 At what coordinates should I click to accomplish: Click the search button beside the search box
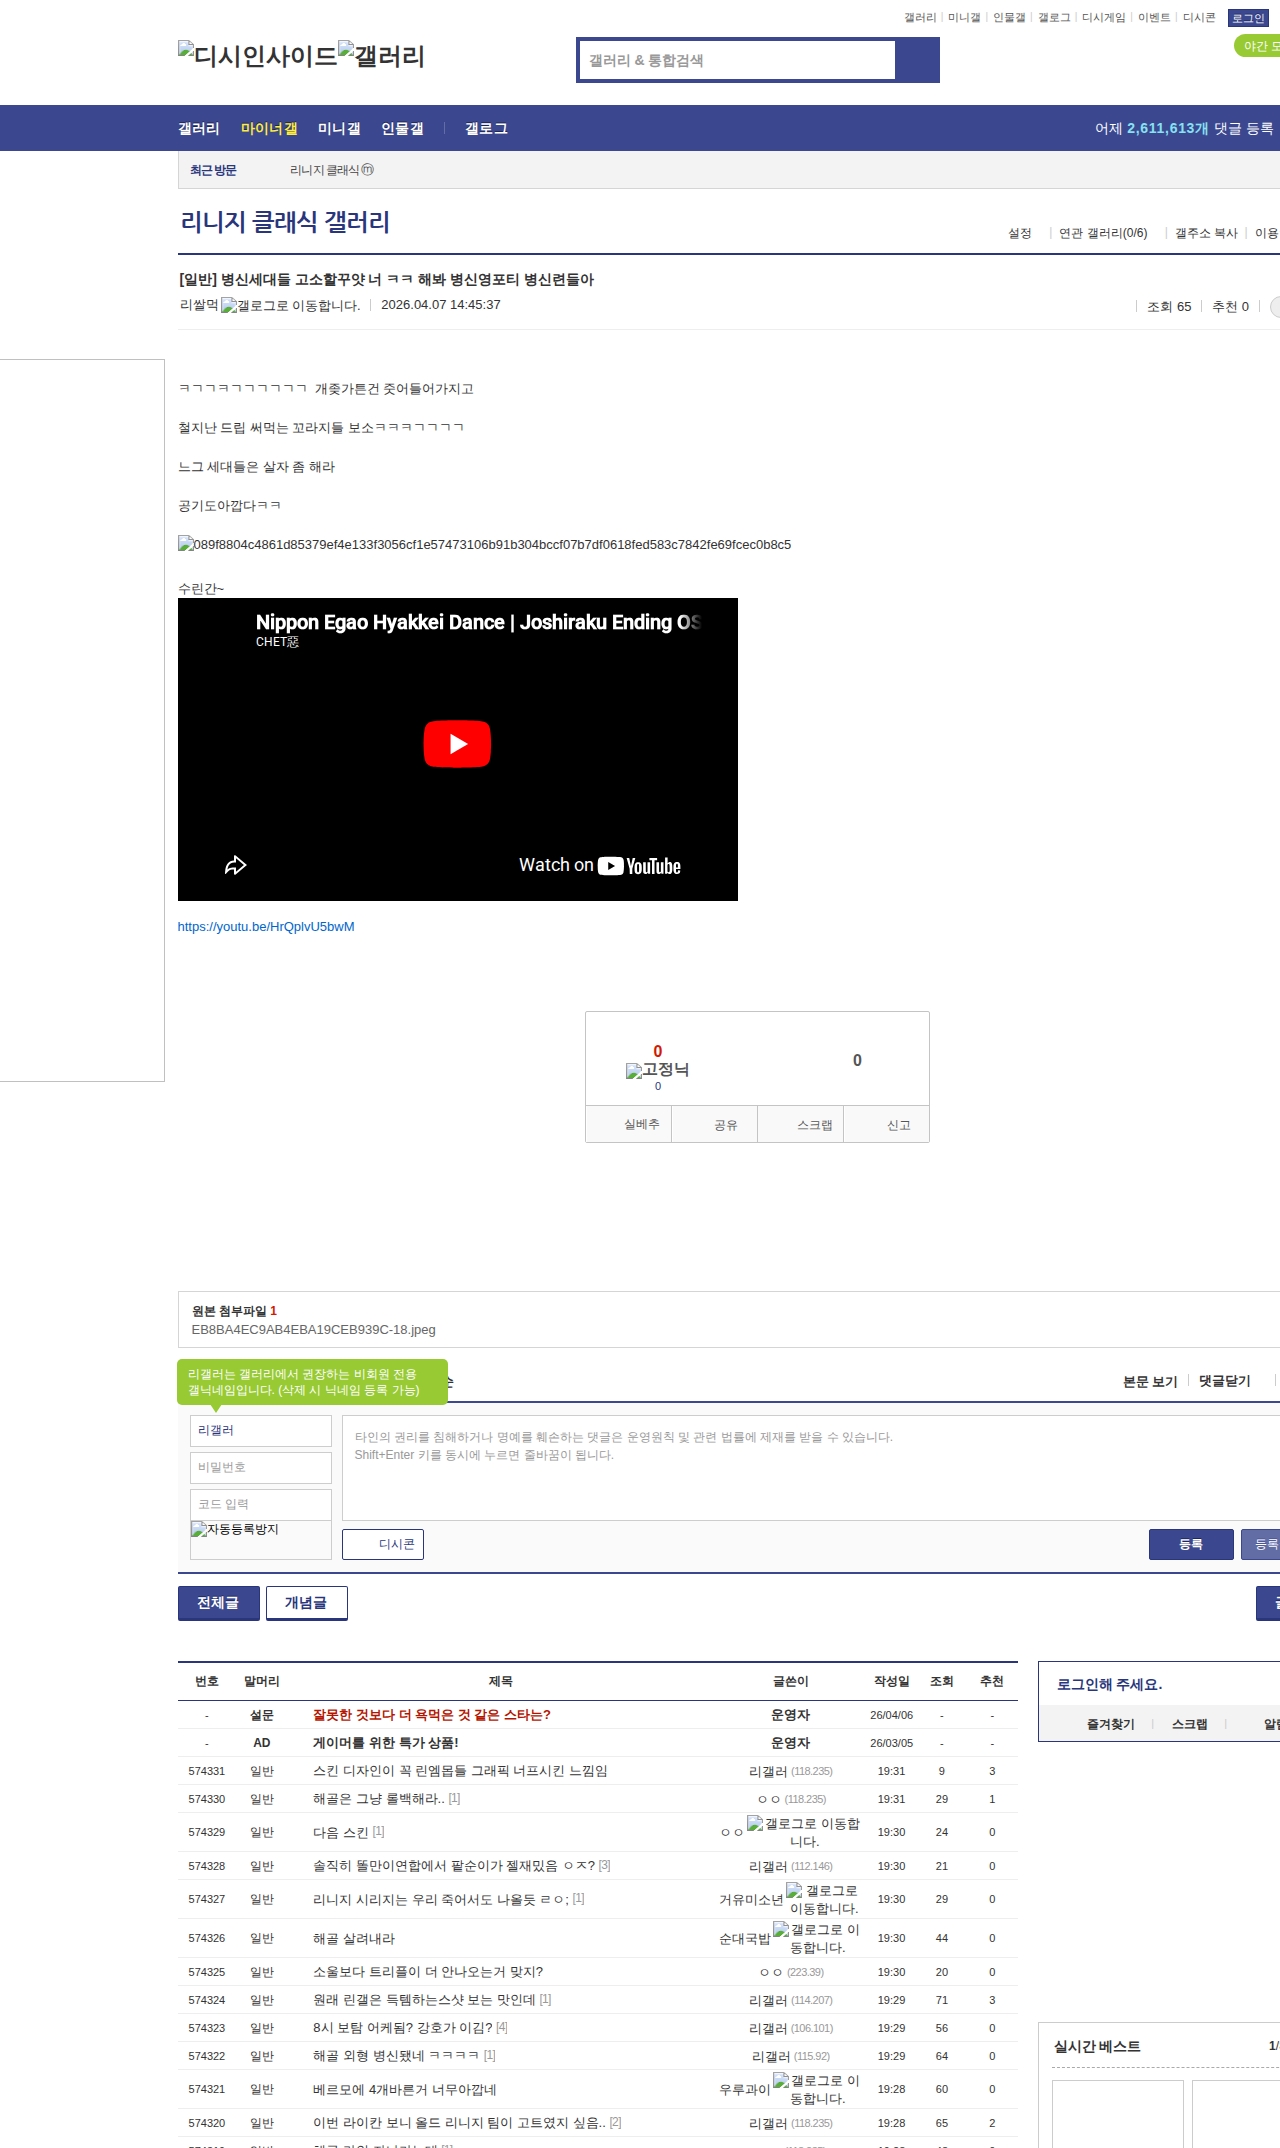click(917, 60)
